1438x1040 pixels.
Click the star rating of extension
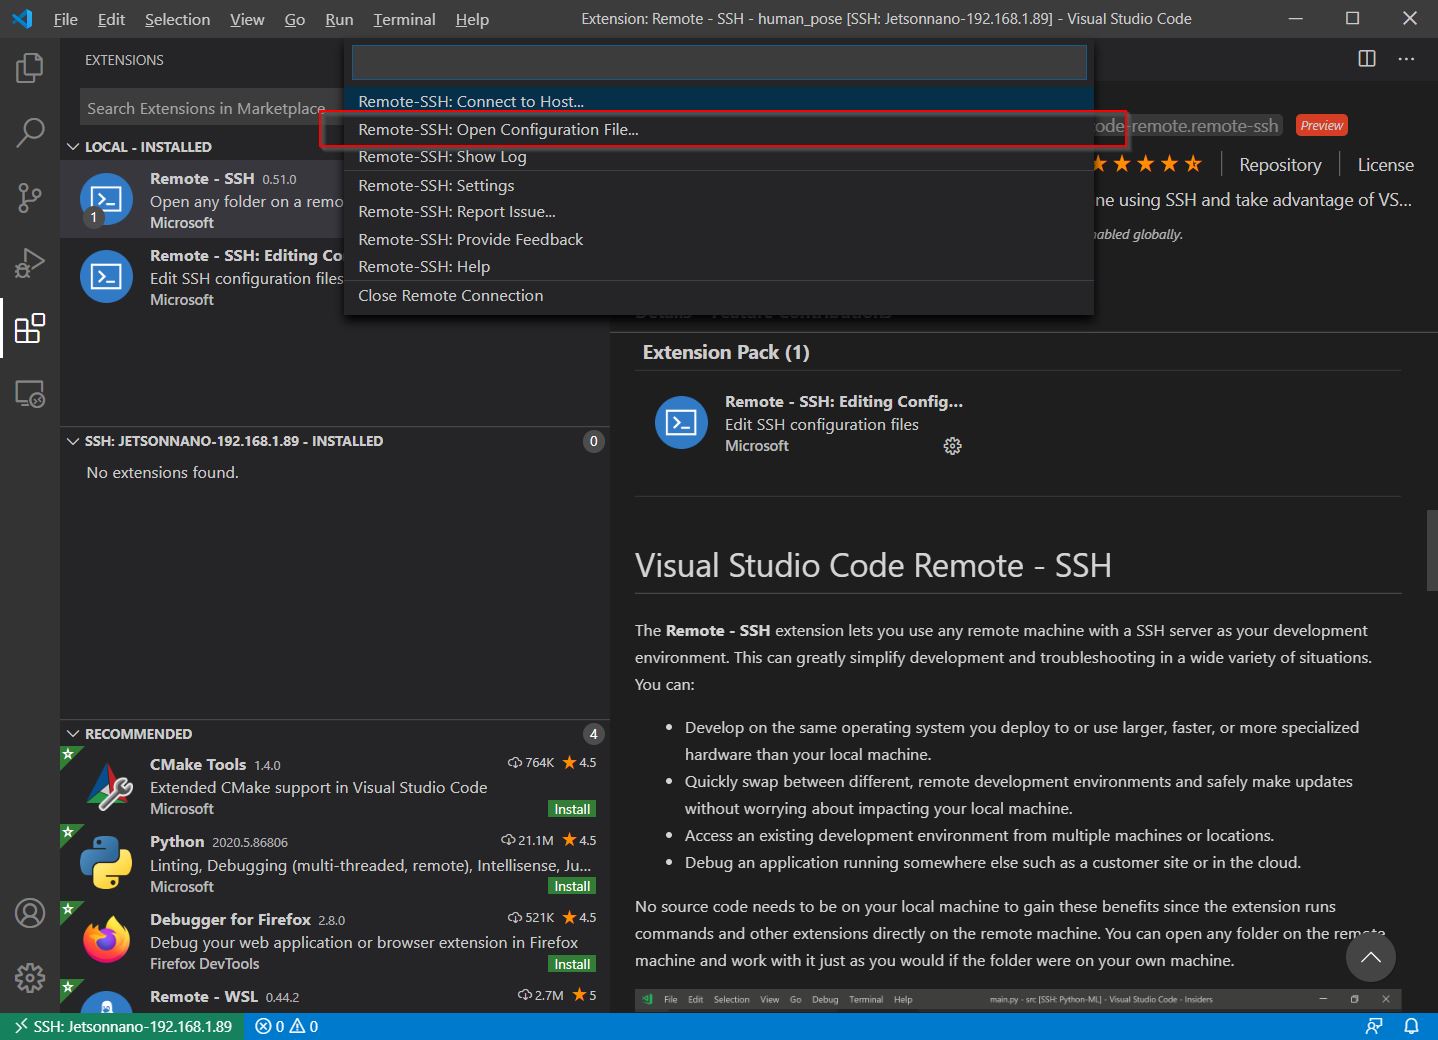[x=1148, y=164]
